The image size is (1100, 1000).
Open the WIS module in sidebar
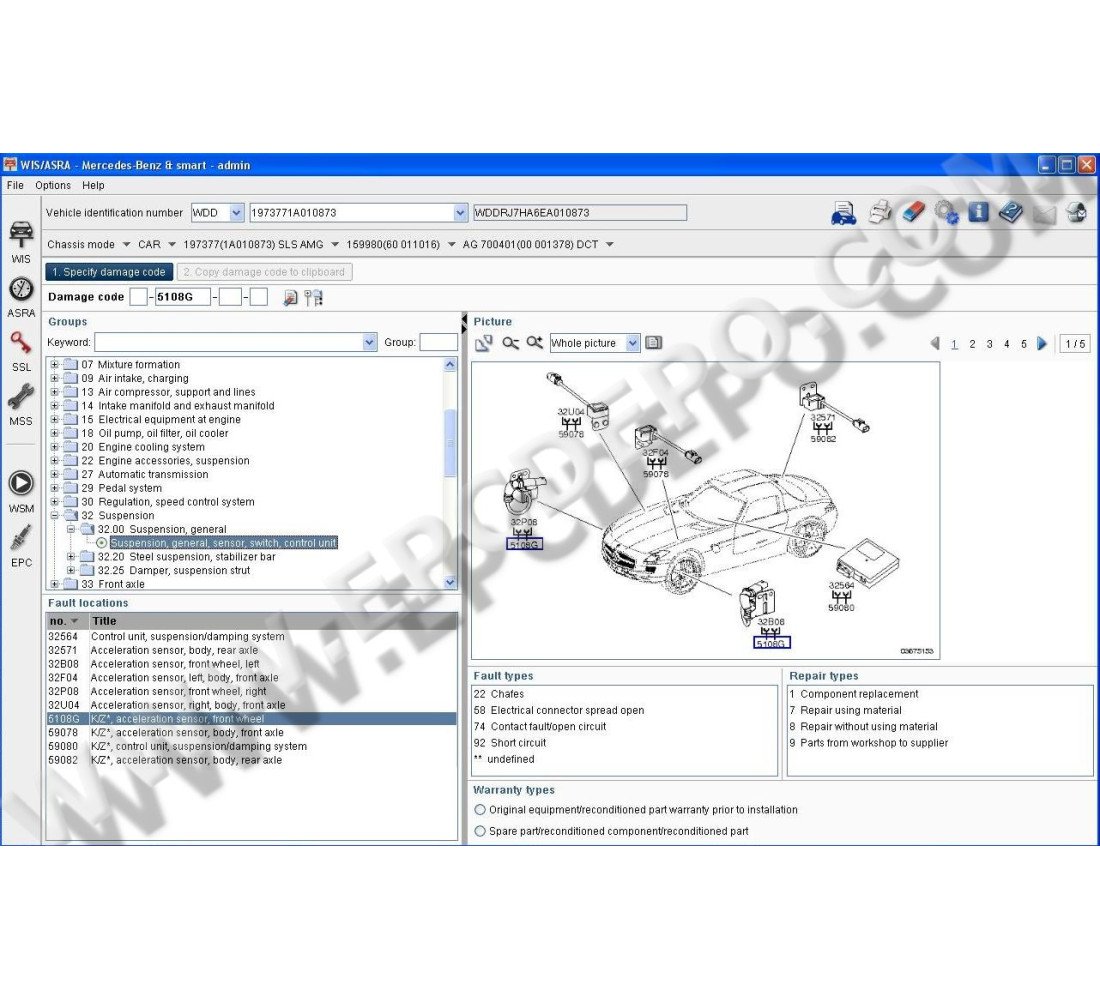21,241
